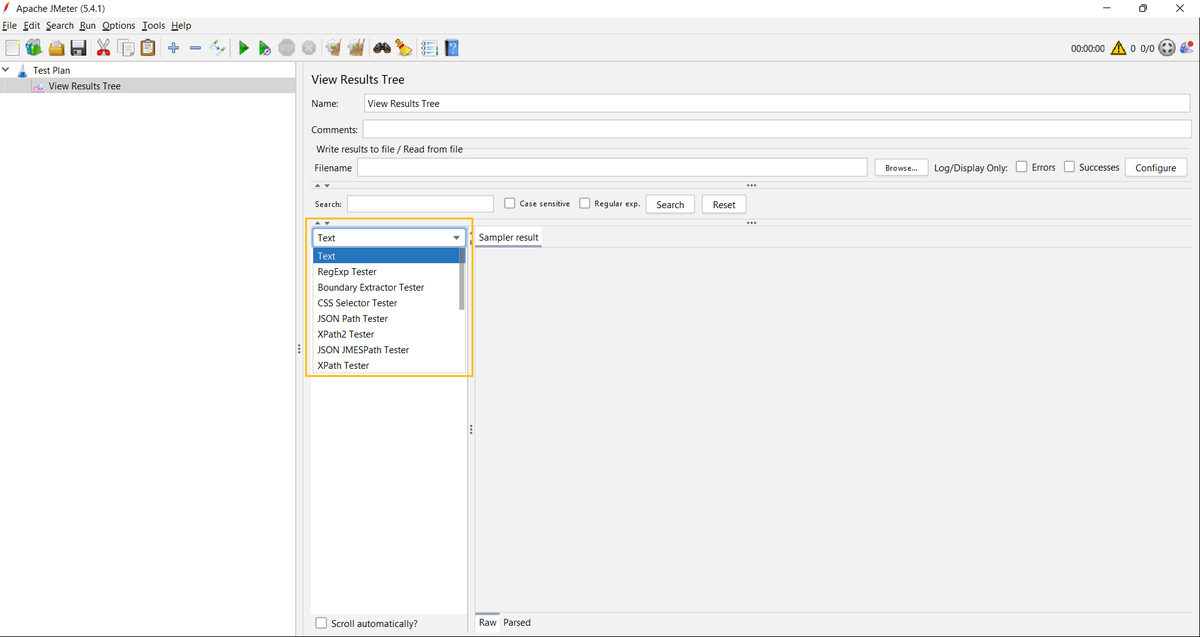Toggle the Successes checkbox

[1069, 167]
